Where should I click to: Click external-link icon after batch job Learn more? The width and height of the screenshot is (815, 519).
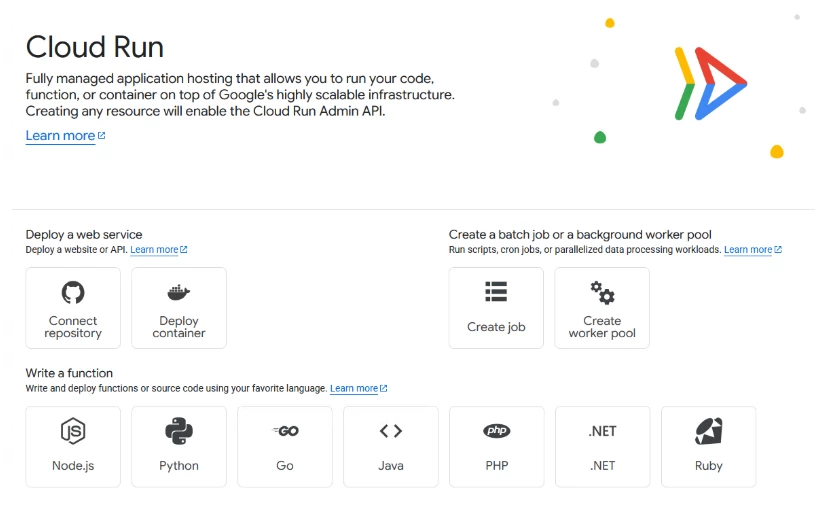tap(778, 249)
